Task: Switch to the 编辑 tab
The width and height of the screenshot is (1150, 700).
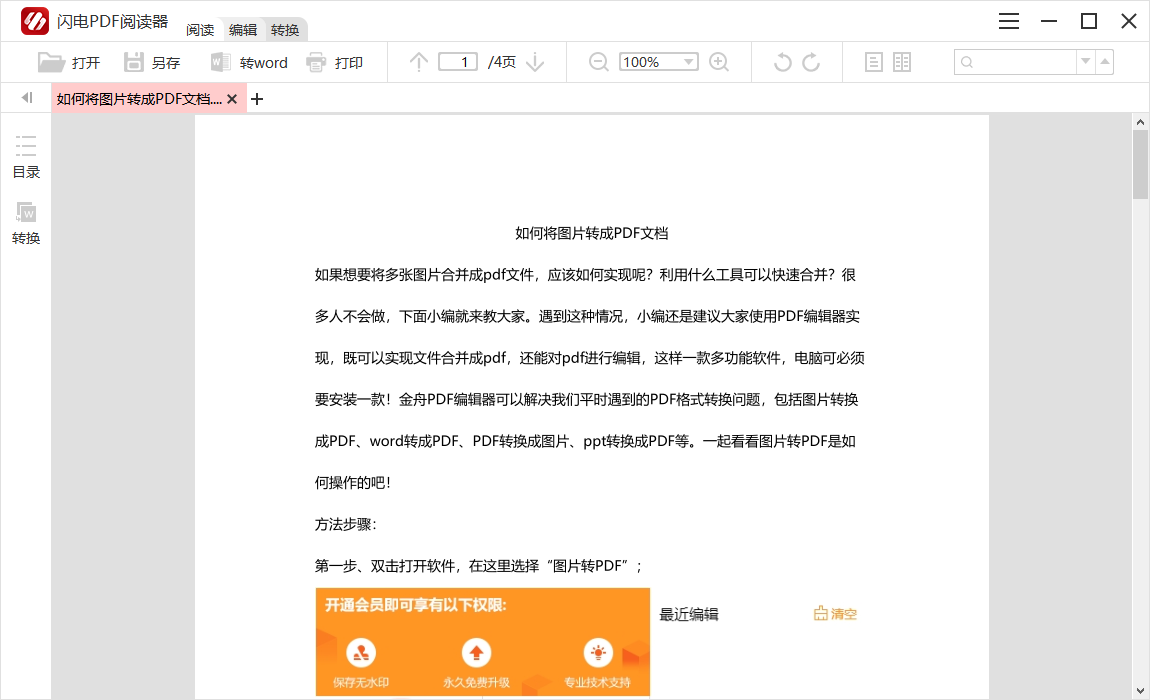Action: pyautogui.click(x=243, y=30)
